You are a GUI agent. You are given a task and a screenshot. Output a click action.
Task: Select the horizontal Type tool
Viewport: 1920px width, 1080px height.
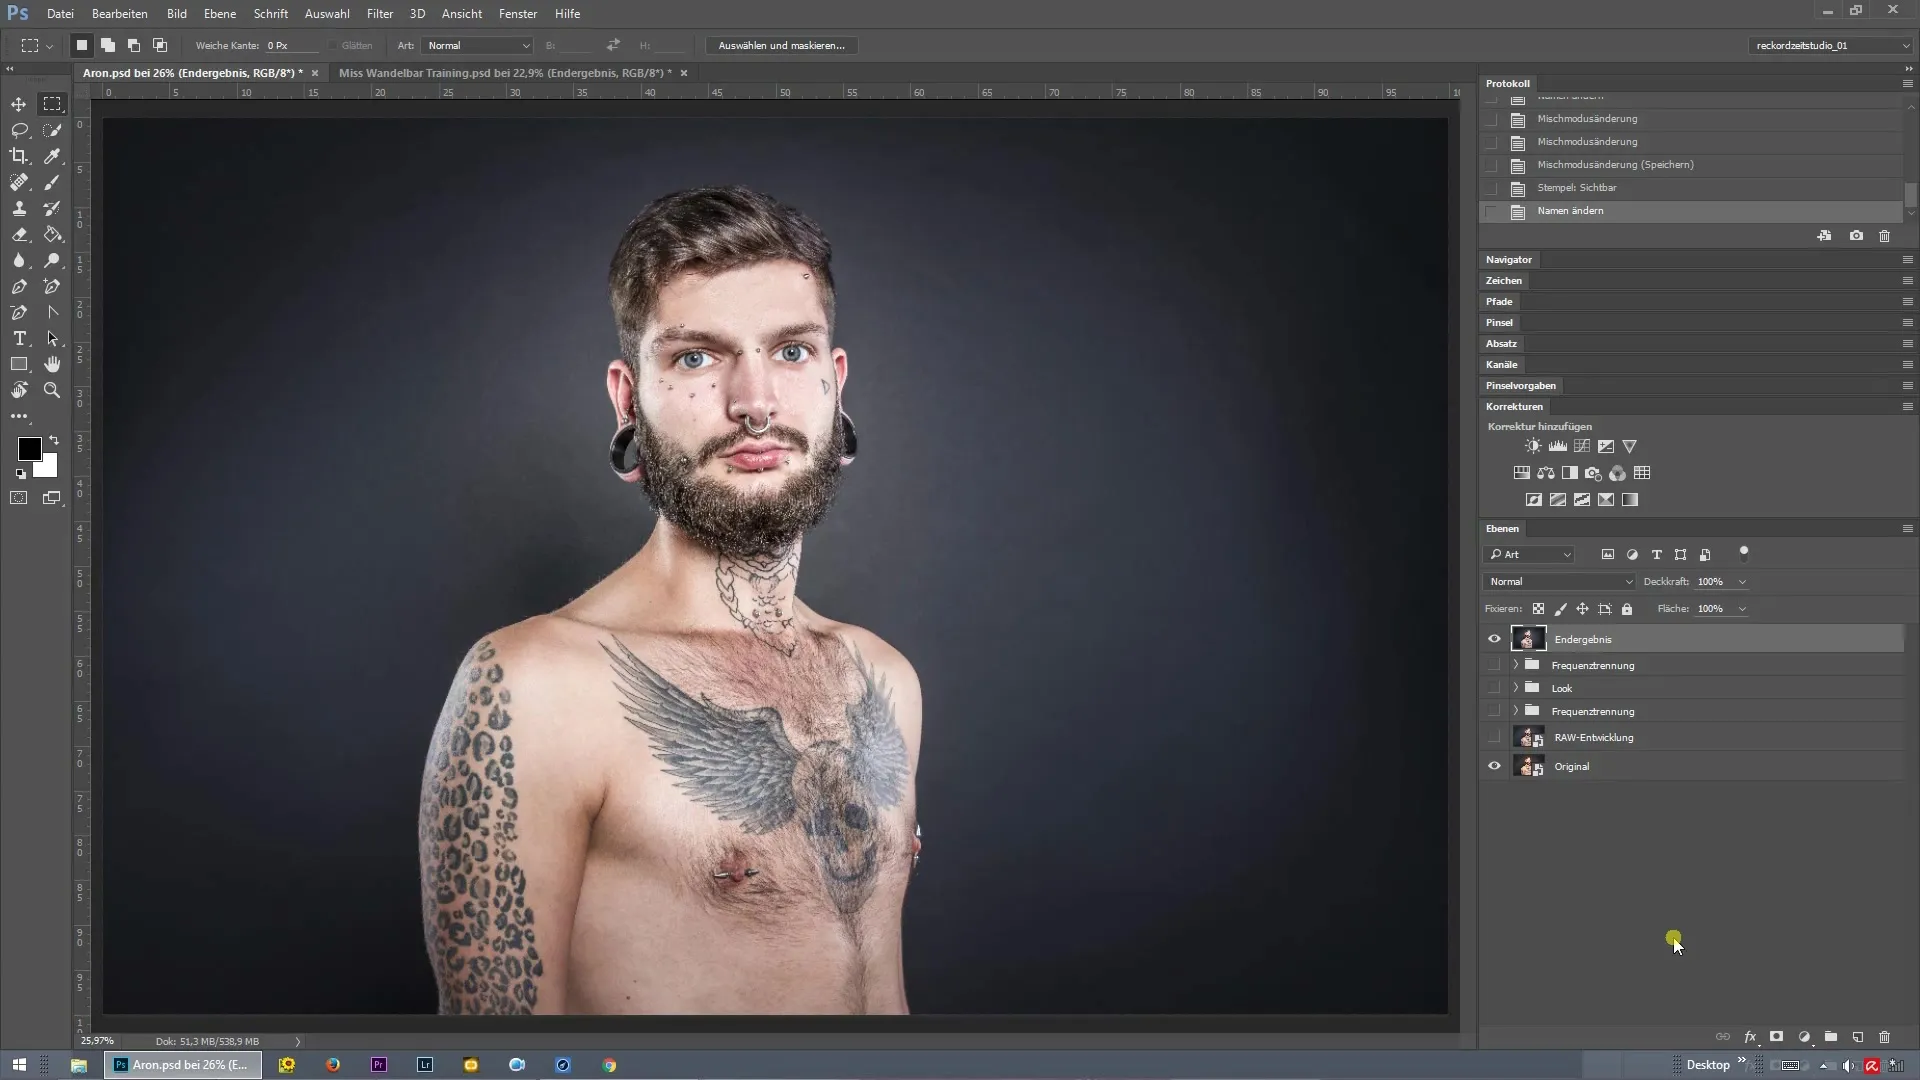click(x=19, y=338)
